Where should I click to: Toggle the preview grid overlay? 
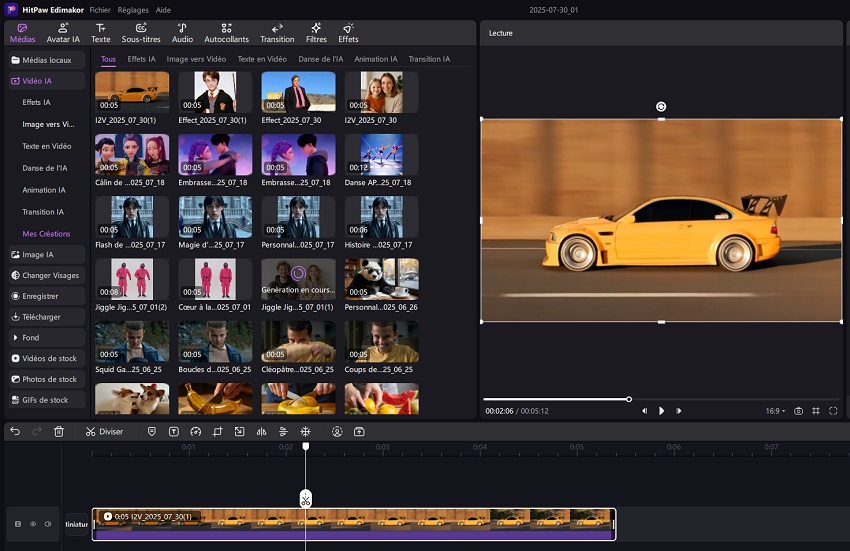click(x=815, y=411)
